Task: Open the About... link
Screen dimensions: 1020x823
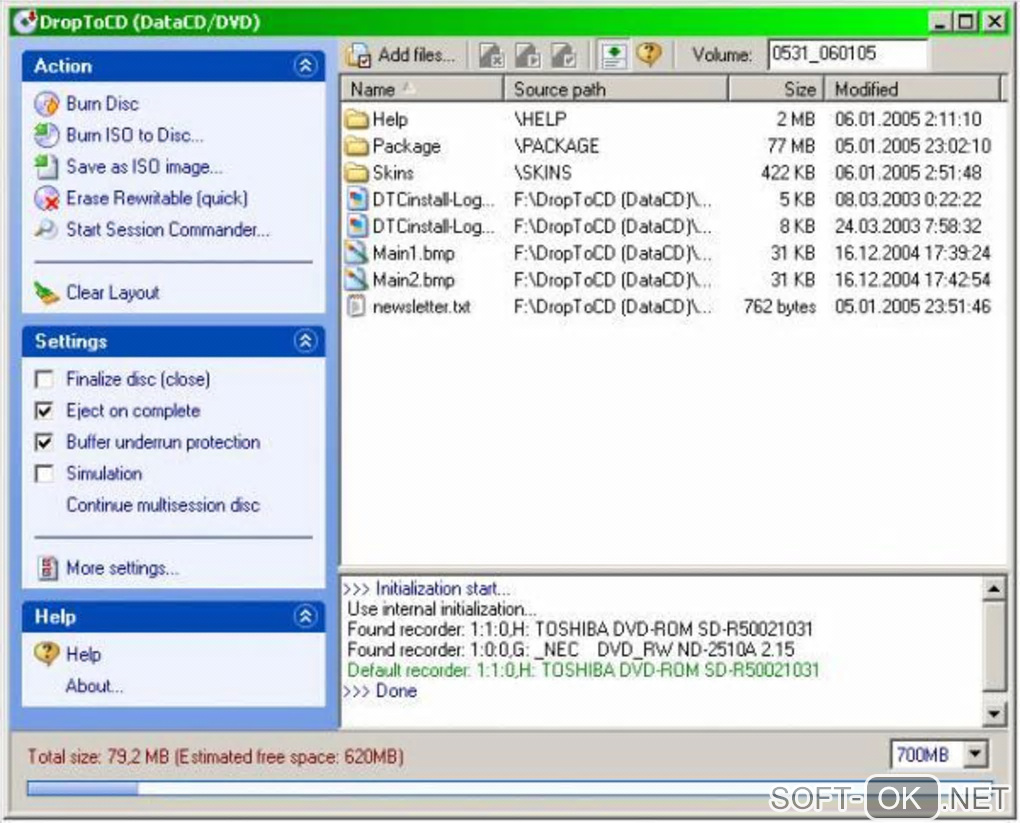Action: coord(94,686)
